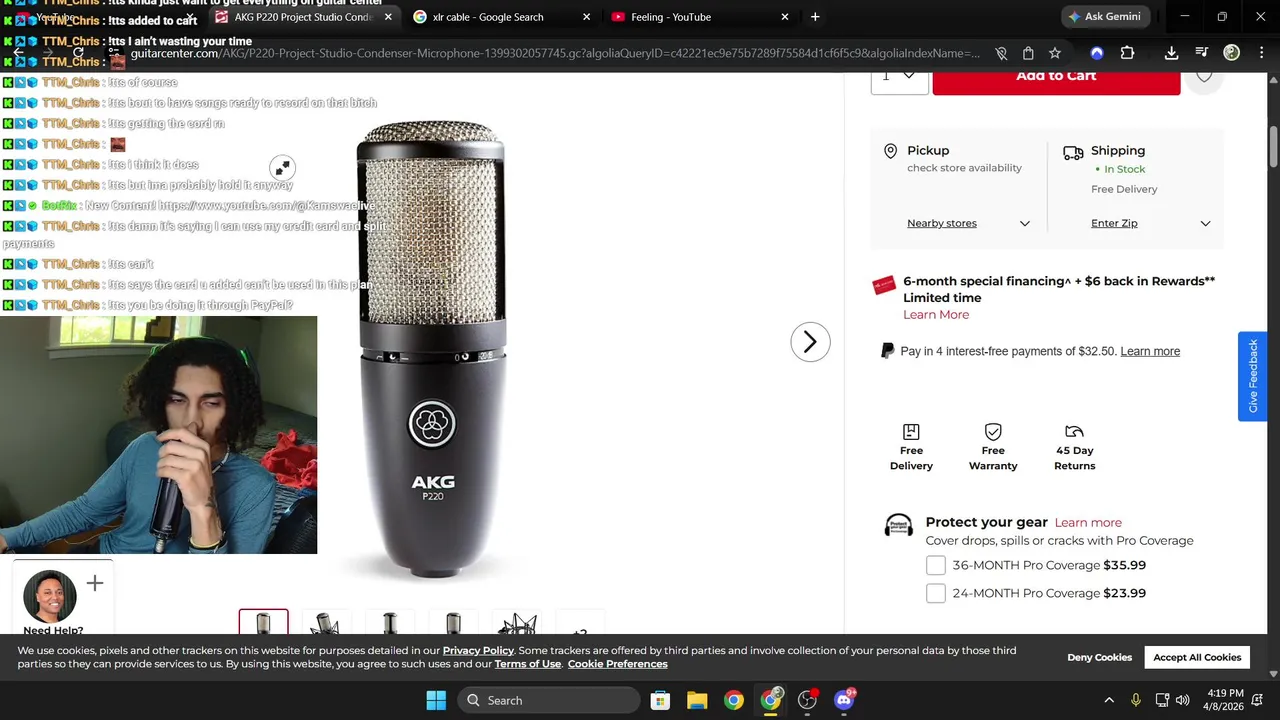Click the plus icon beside Need Help avatar

[x=95, y=583]
